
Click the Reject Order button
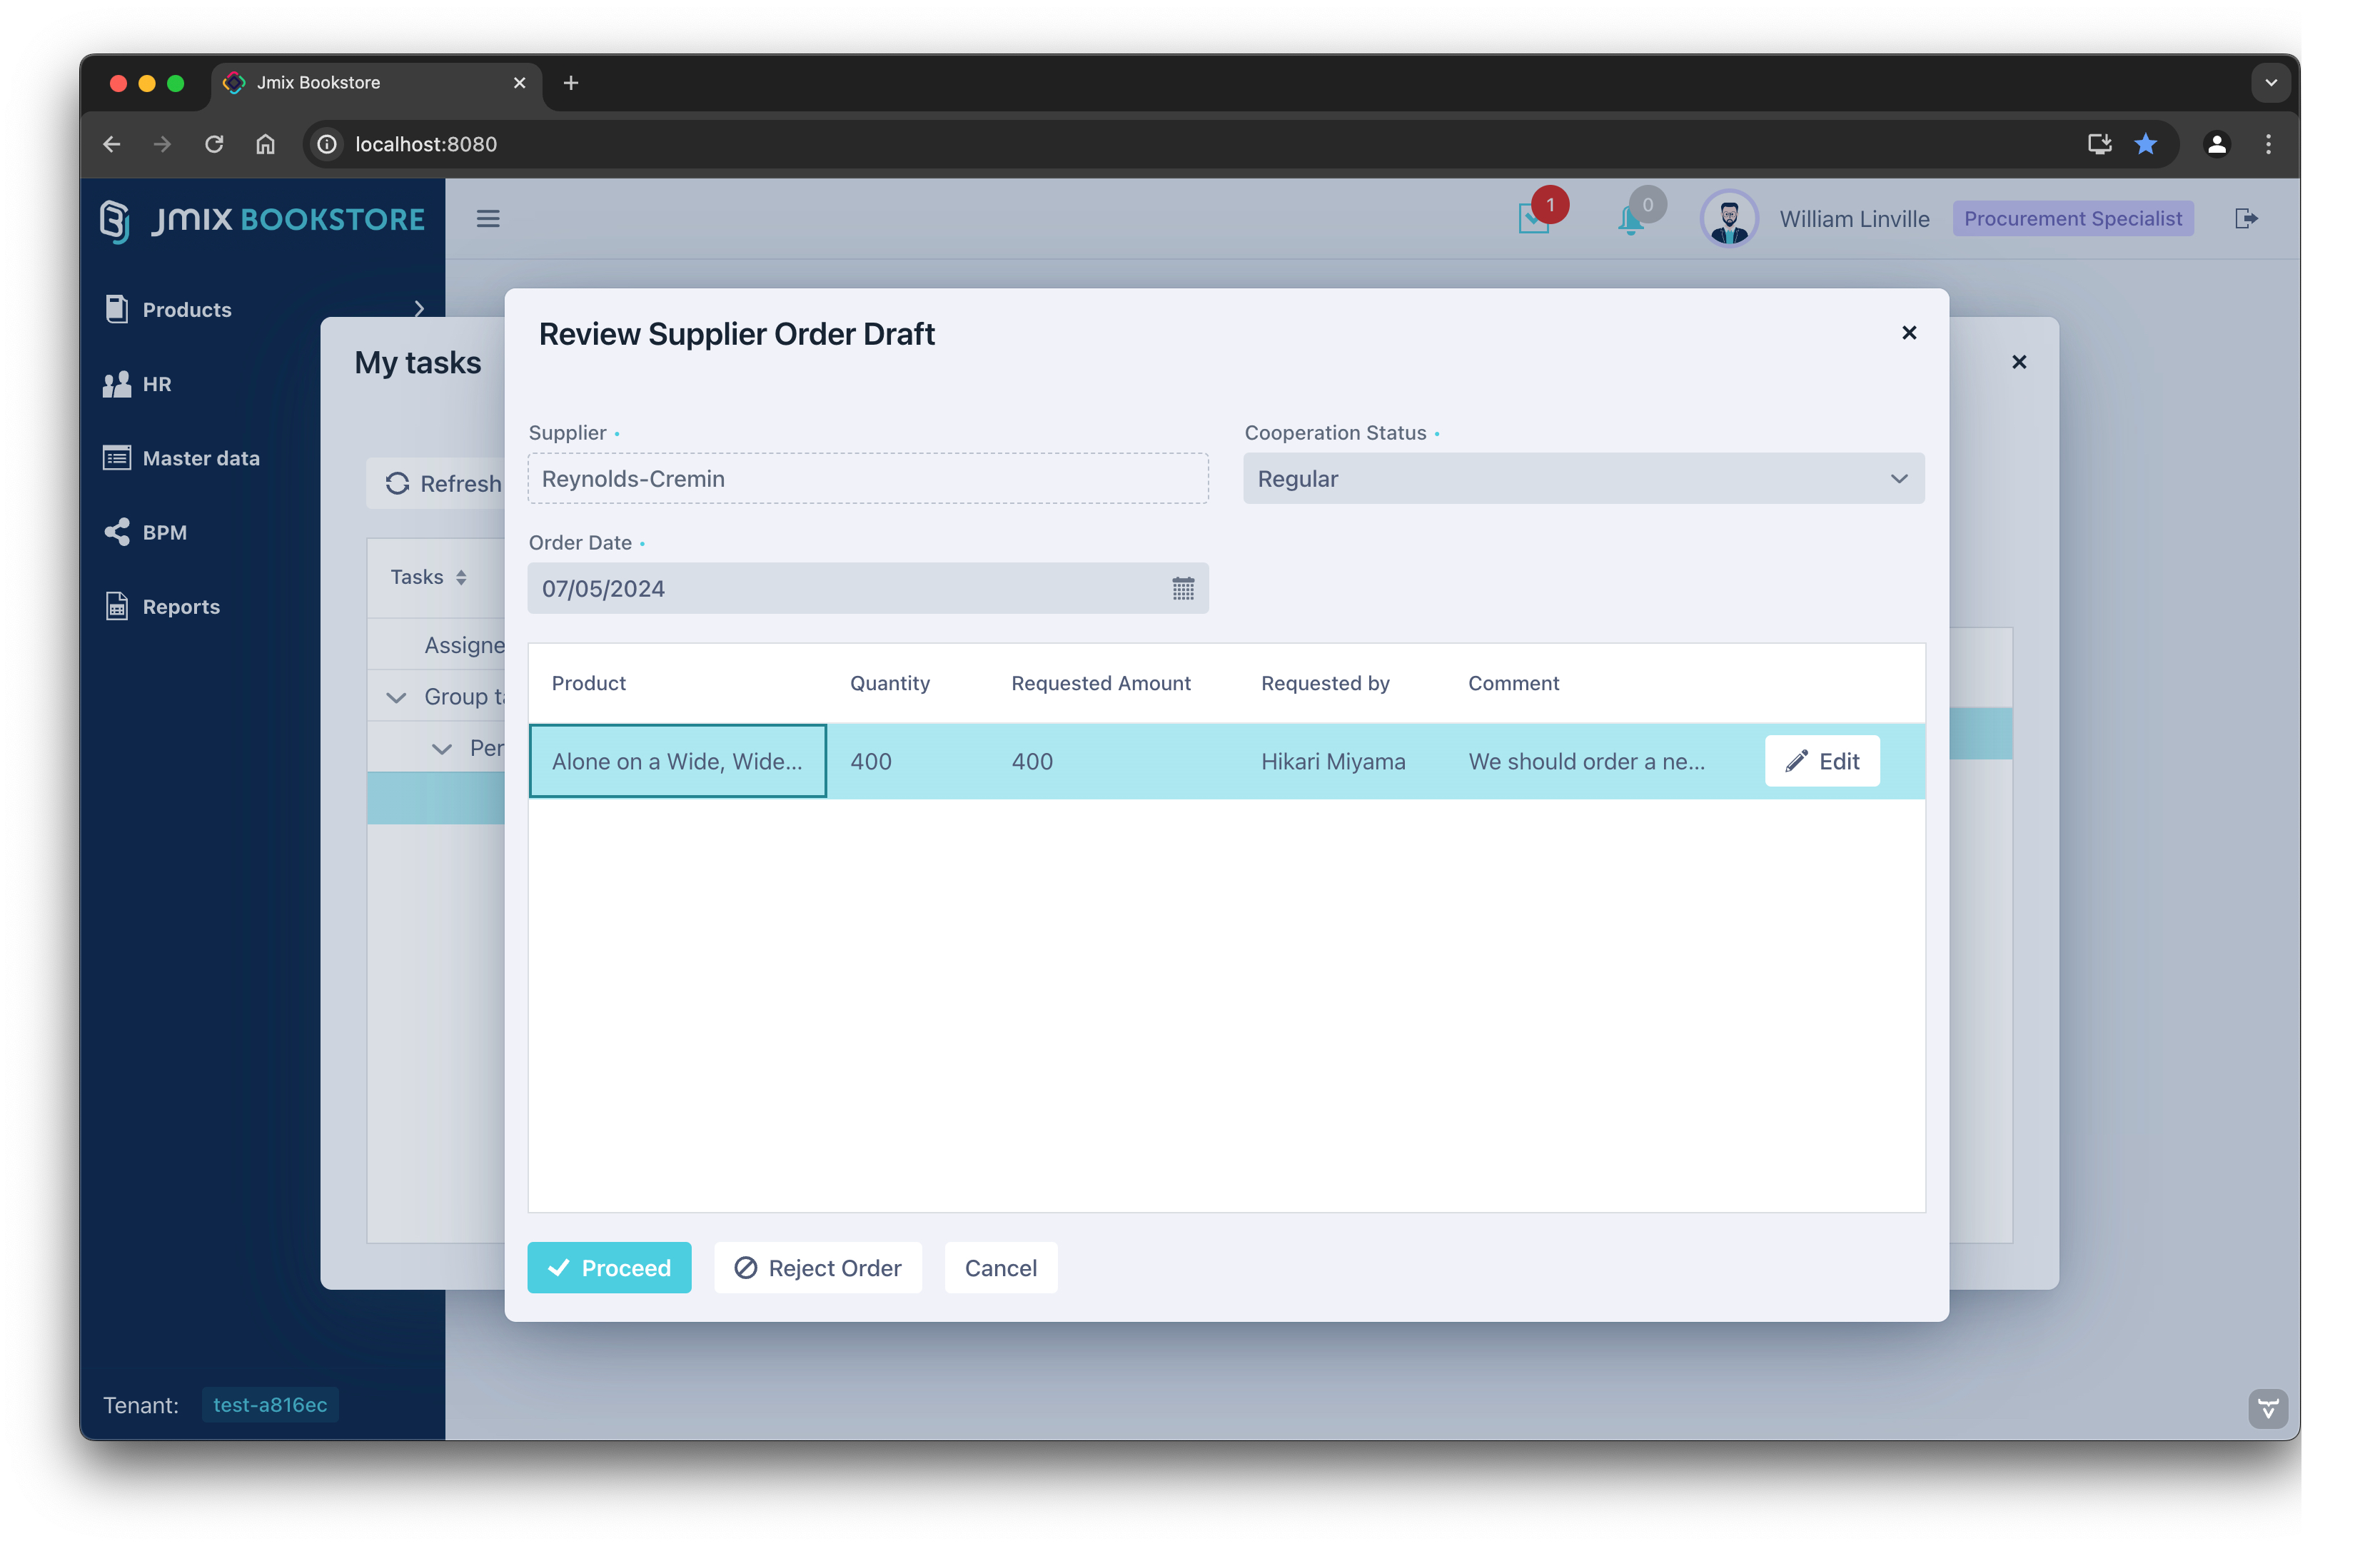click(x=818, y=1268)
